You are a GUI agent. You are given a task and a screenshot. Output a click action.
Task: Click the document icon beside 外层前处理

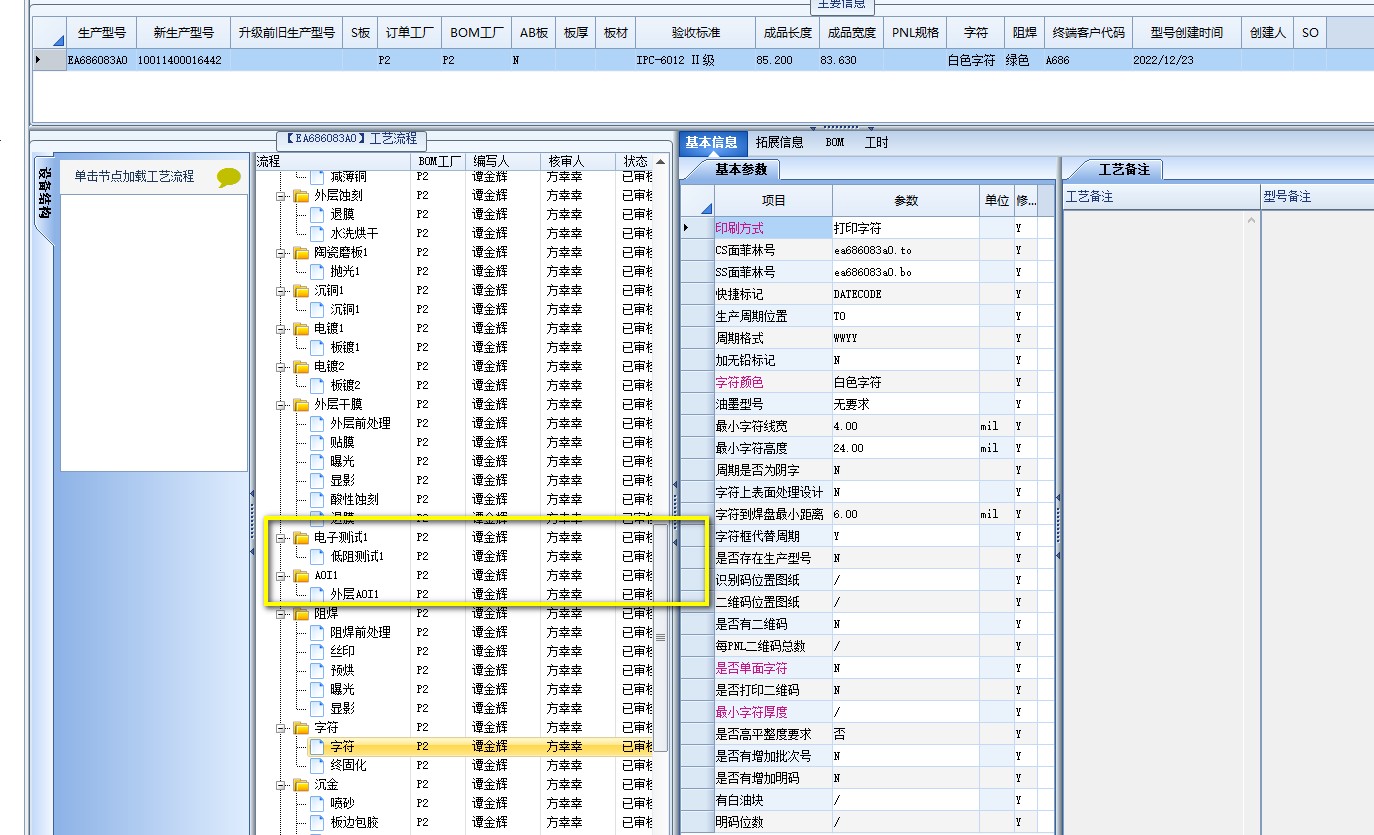point(317,423)
